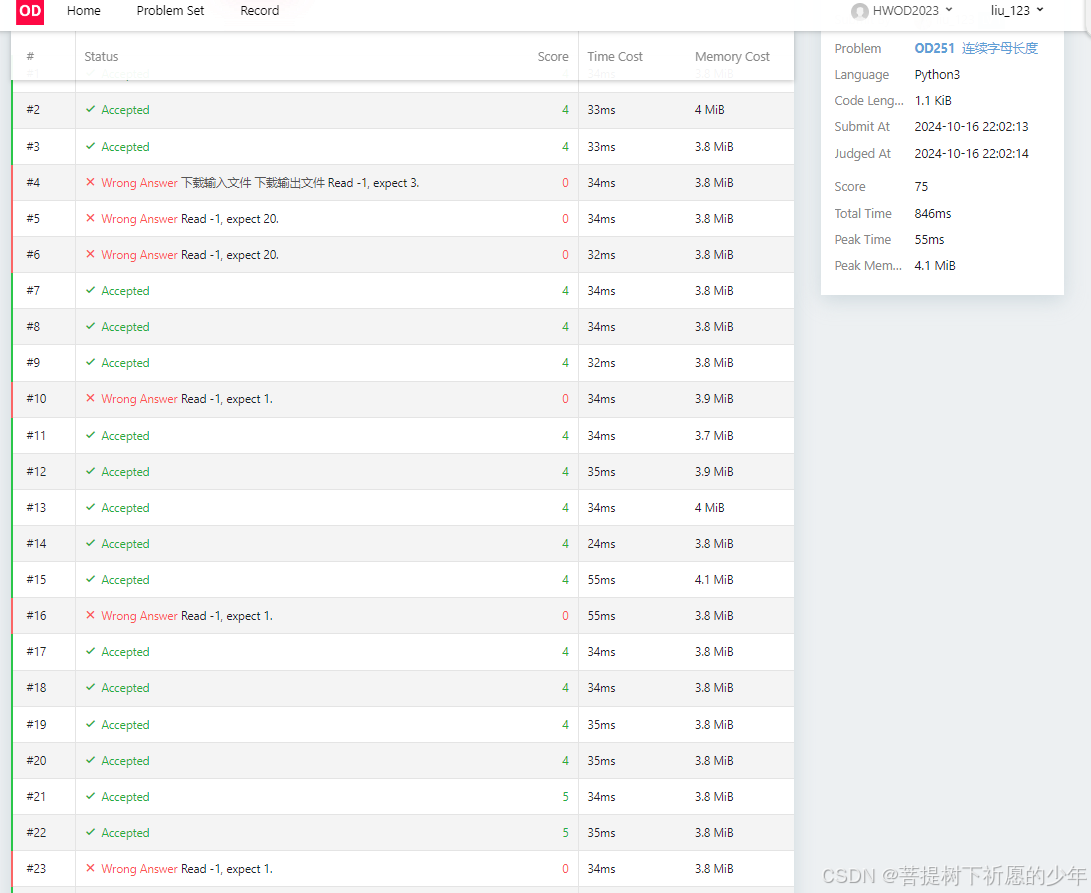Click the green check icon in row #13
The image size is (1091, 893).
(90, 507)
